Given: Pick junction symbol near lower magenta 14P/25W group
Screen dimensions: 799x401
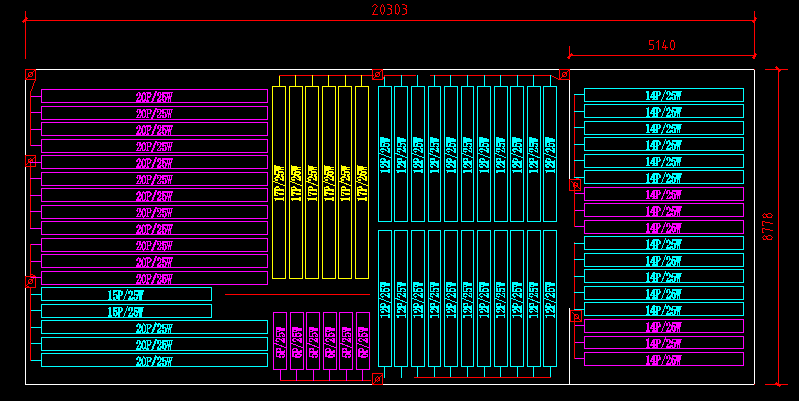Looking at the screenshot, I should pos(576,317).
